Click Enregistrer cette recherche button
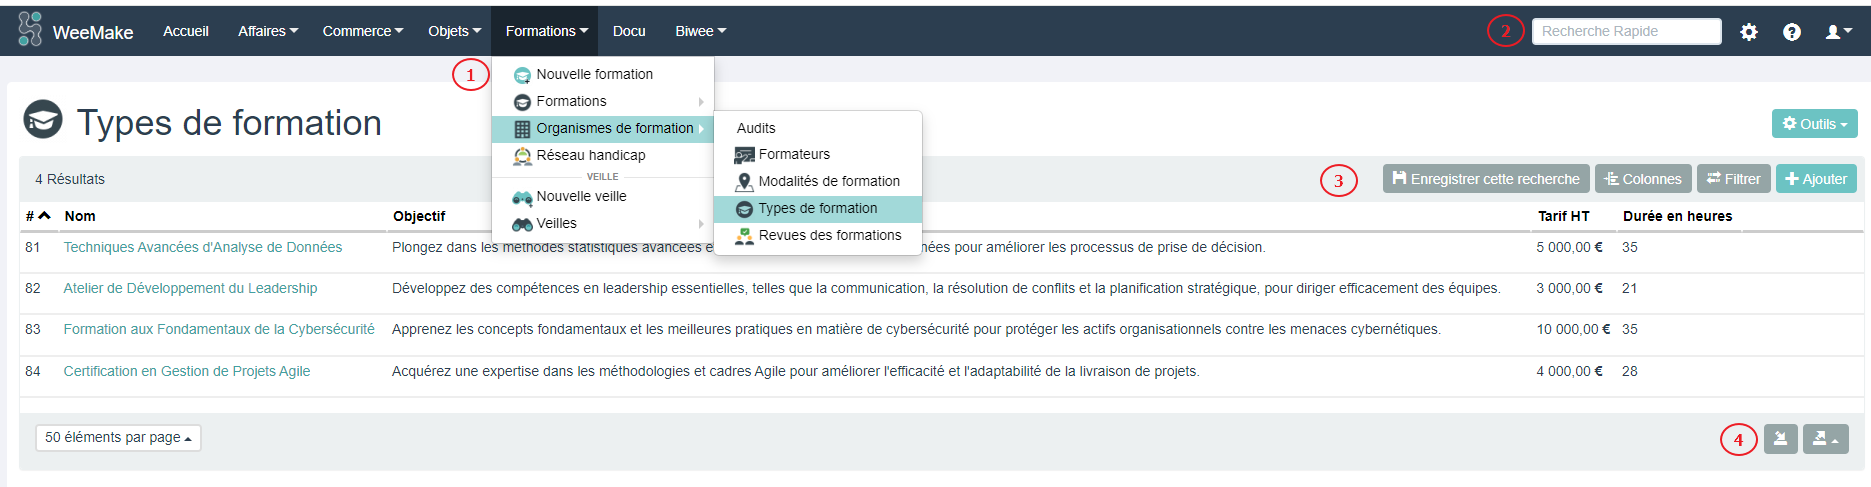1871x487 pixels. 1485,179
